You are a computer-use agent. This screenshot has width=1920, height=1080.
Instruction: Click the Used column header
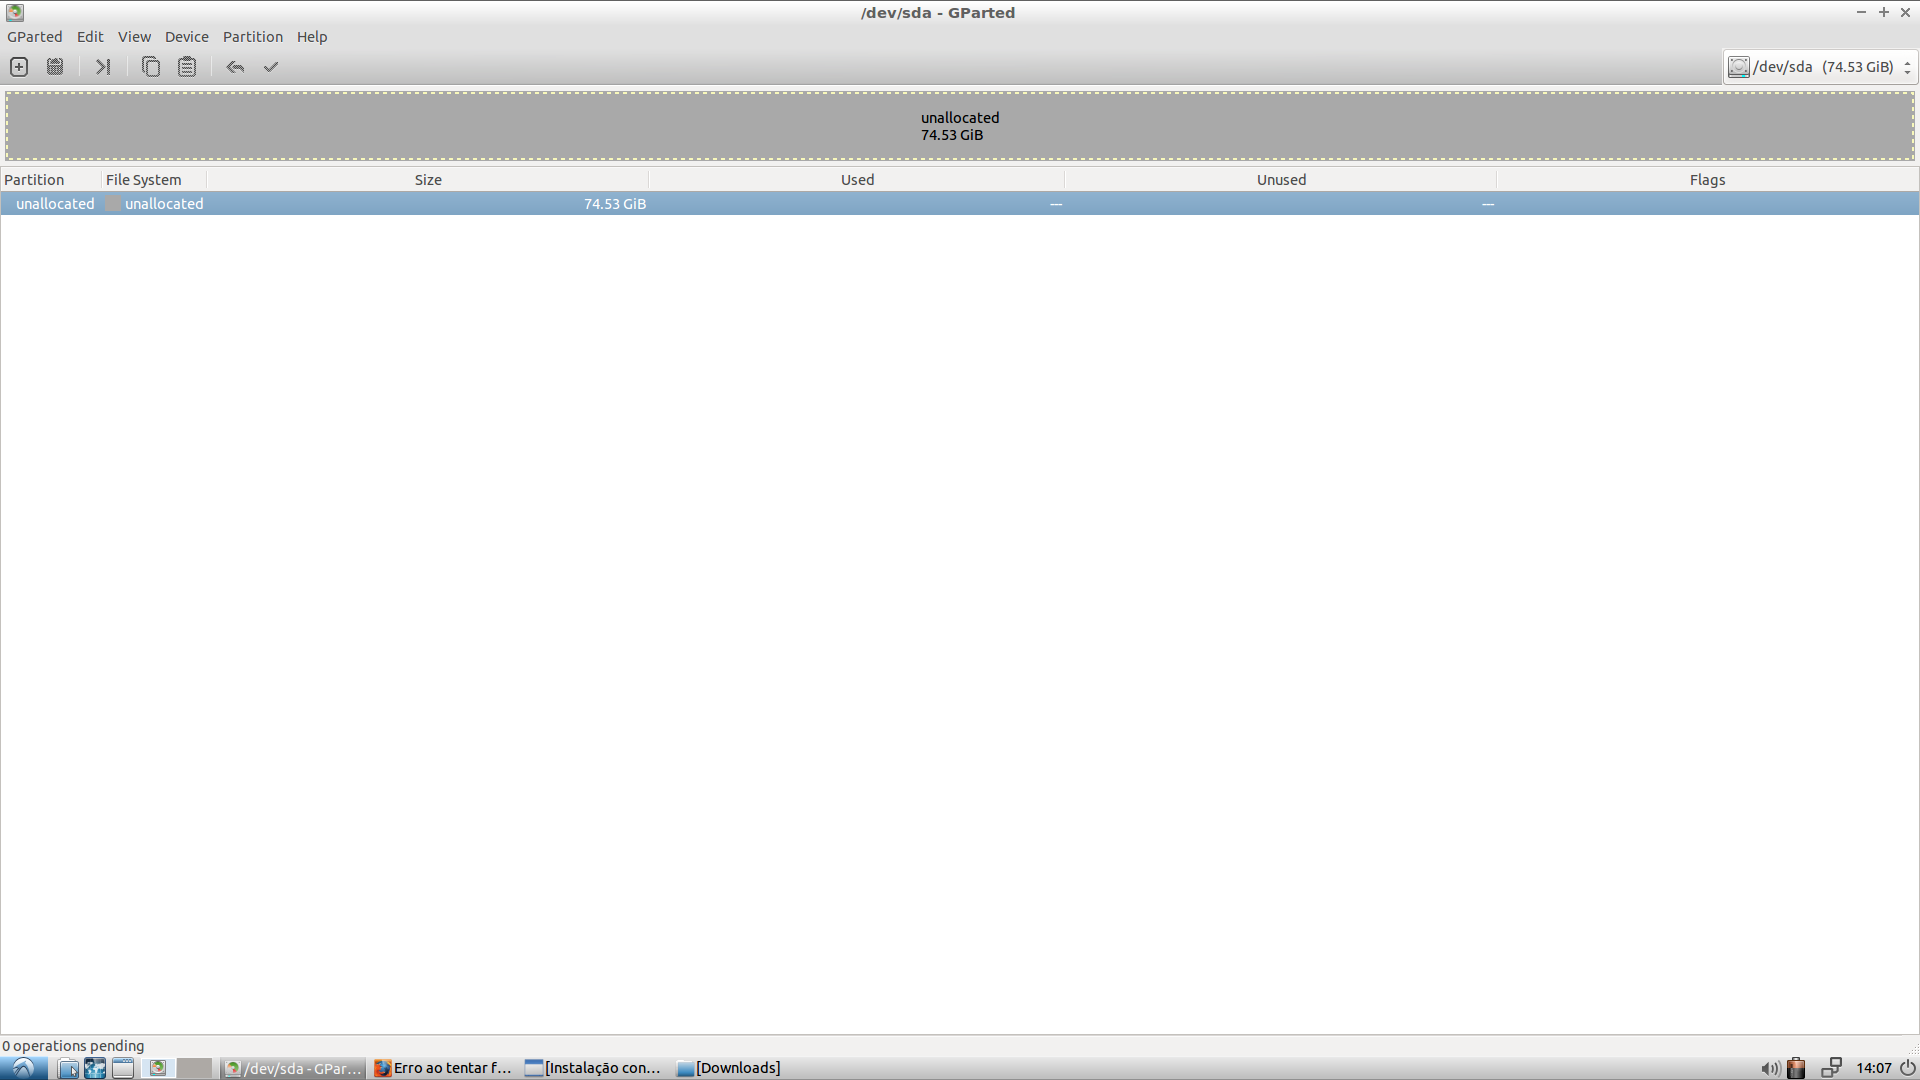pyautogui.click(x=857, y=180)
